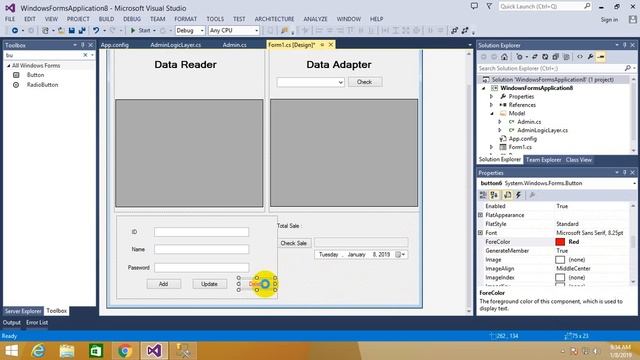
Task: Collapse the Model folder
Action: tap(491, 113)
